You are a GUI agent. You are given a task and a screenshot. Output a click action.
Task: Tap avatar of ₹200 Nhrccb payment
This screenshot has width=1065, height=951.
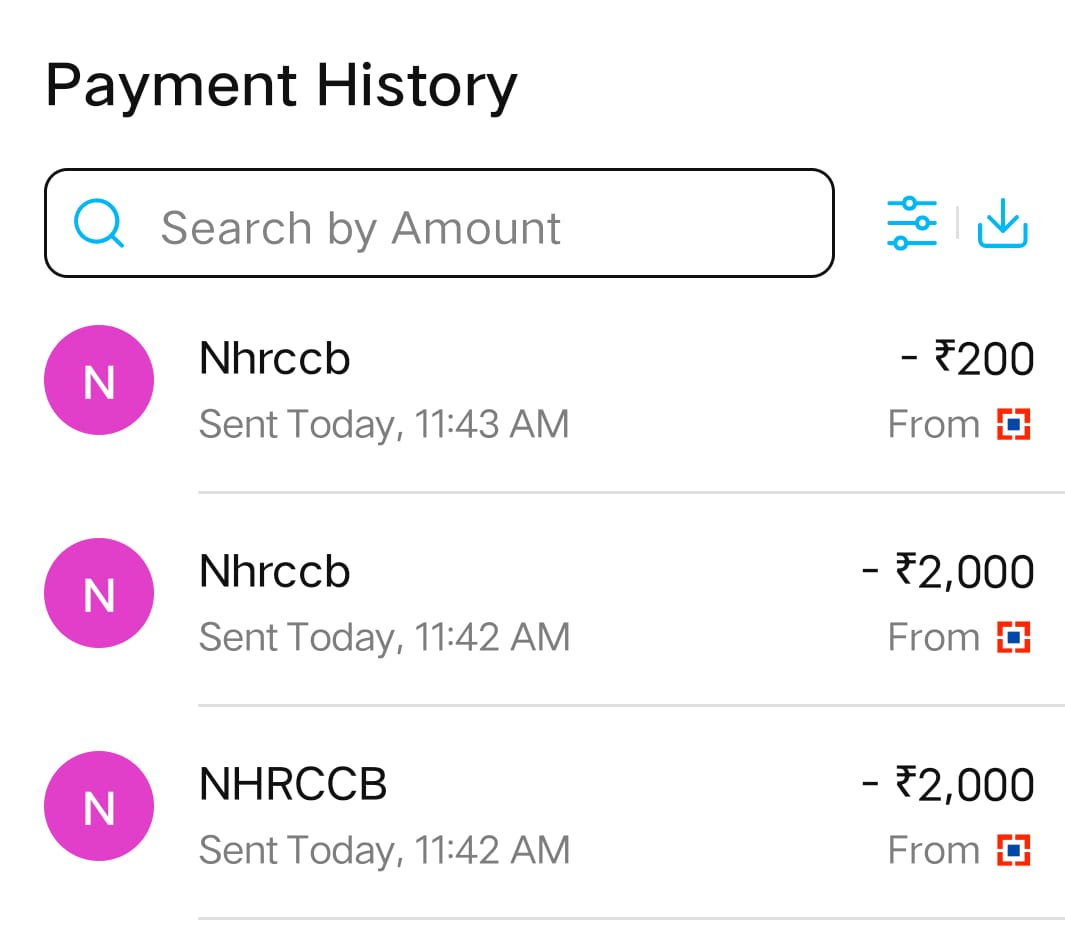coord(99,380)
